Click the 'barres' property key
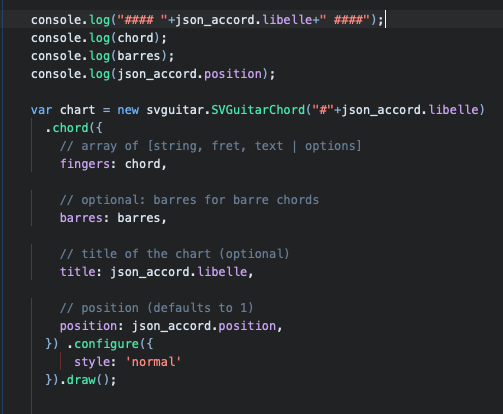Image resolution: width=503 pixels, height=414 pixels. pos(81,218)
